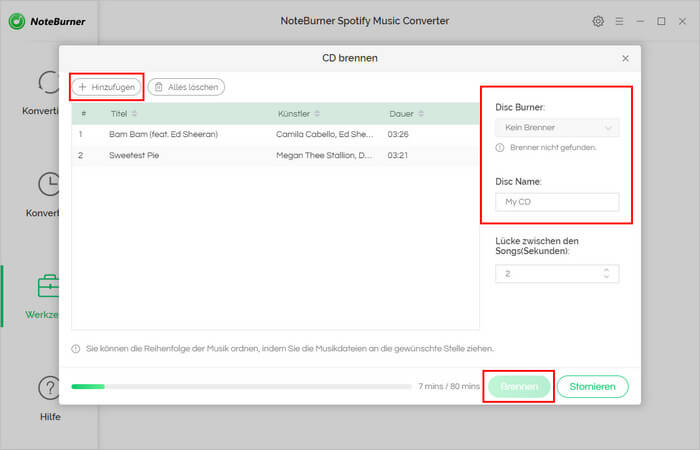Screen dimensions: 700x450
Task: Select the Bam Bam (feat. Ed Sheeran) row
Action: click(275, 134)
